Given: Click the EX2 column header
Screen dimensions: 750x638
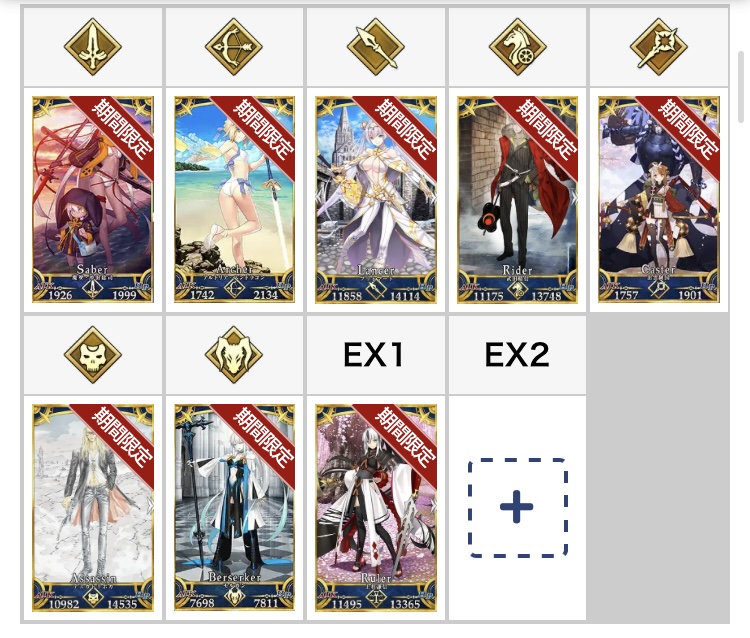Looking at the screenshot, I should tap(517, 355).
